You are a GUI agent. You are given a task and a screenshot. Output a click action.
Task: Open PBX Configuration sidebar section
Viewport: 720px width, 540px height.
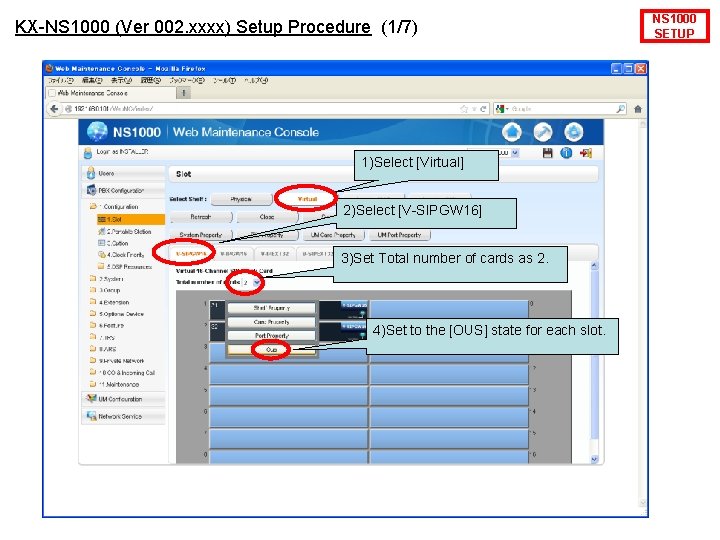[x=124, y=190]
